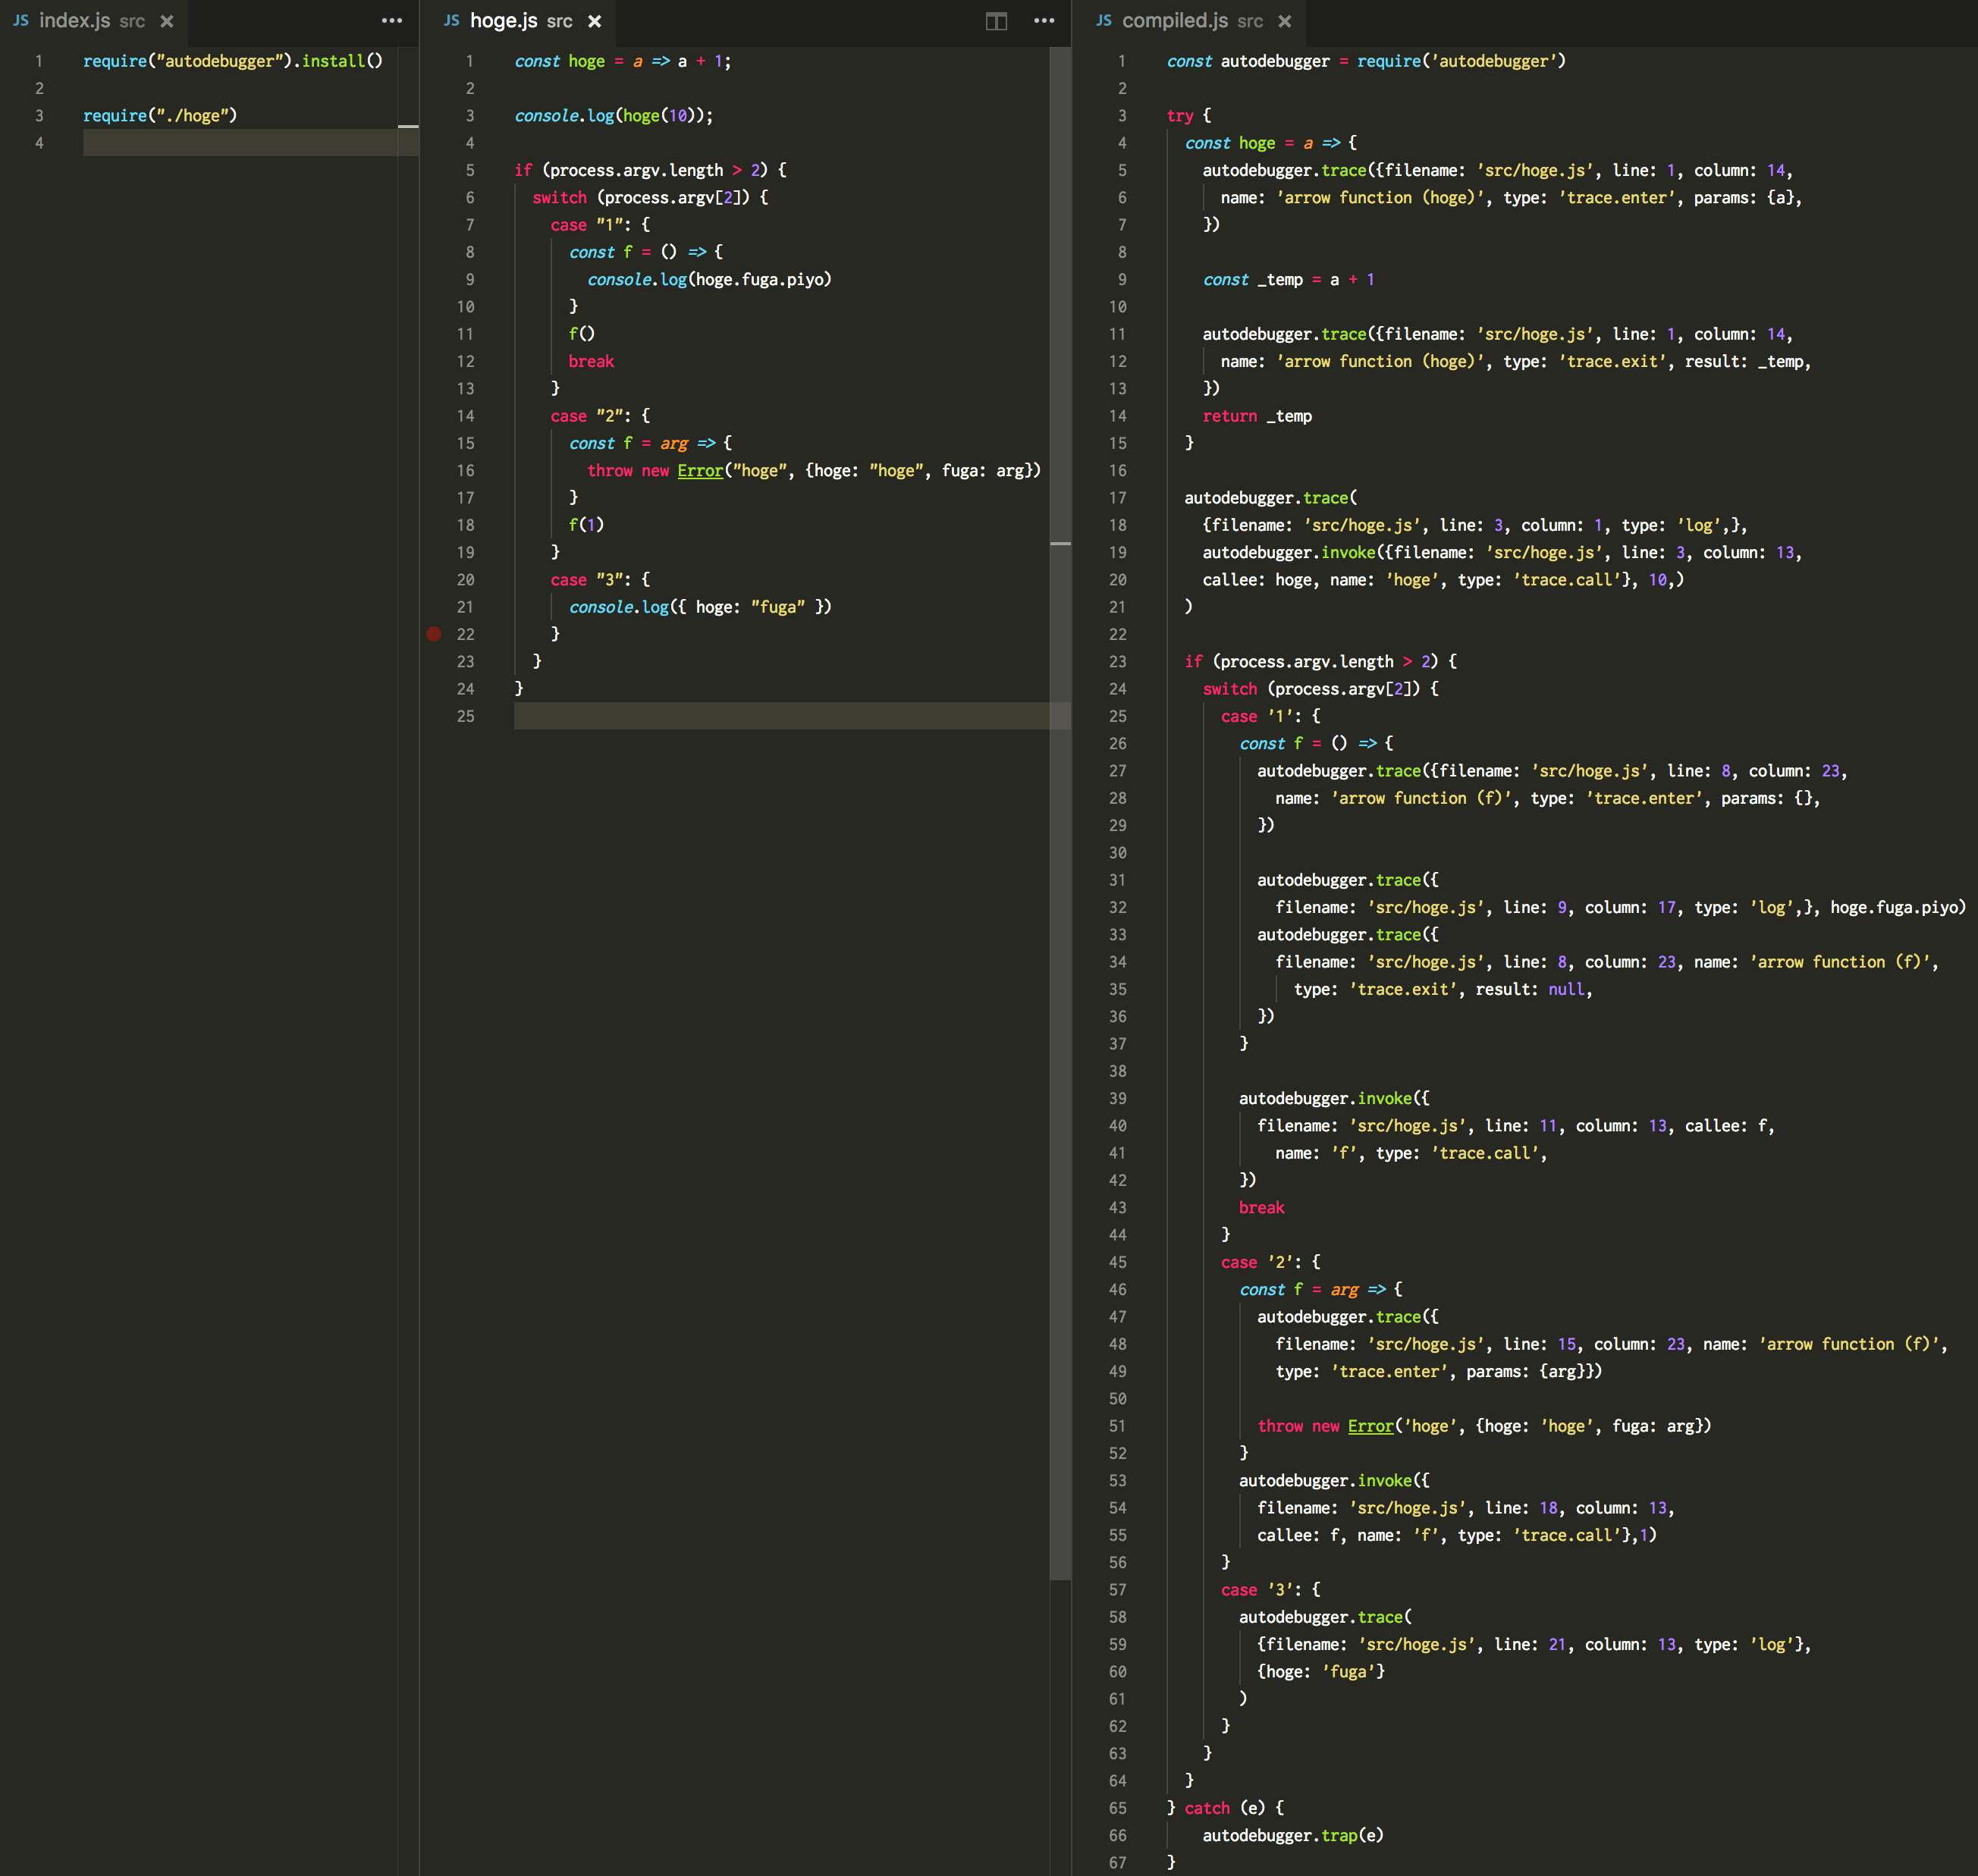Image resolution: width=1978 pixels, height=1876 pixels.
Task: Click the JS language icon on compiled.js tab
Action: click(1104, 20)
